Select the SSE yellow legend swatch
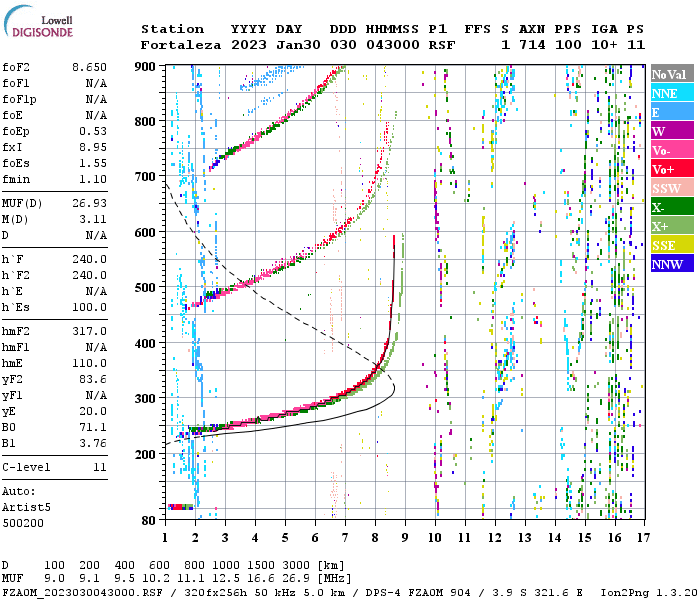 click(672, 245)
